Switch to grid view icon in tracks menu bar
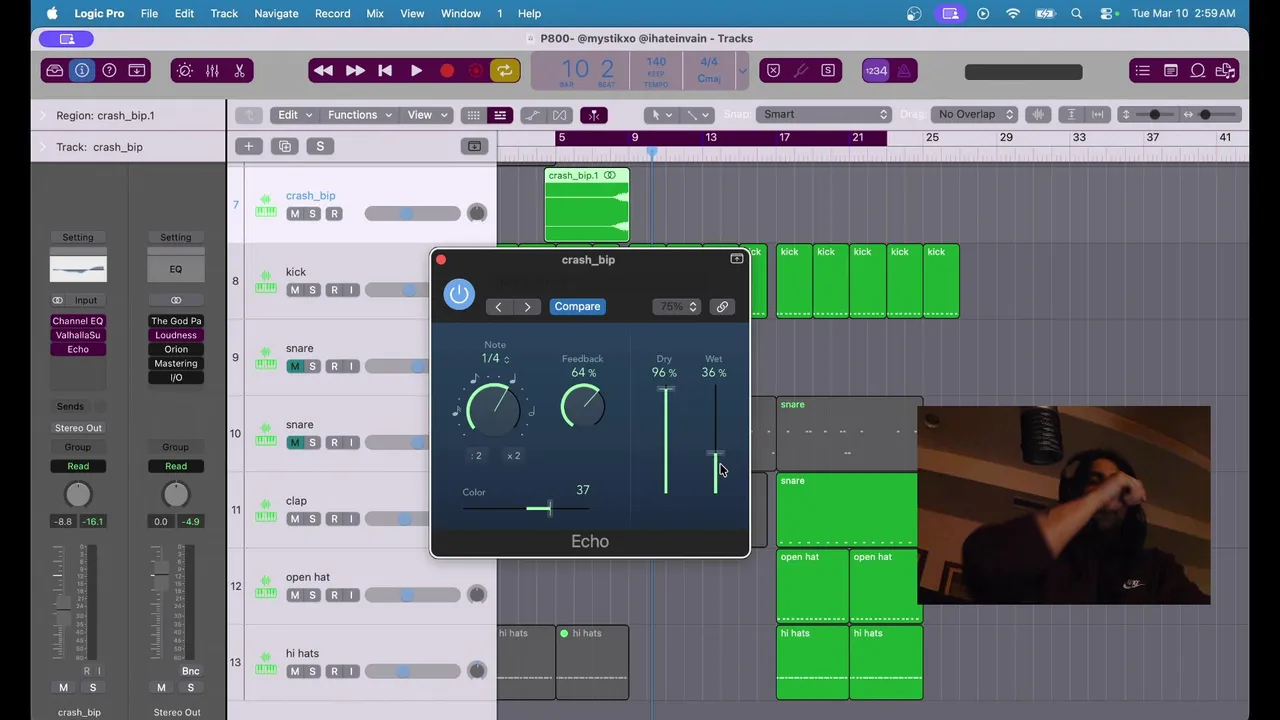The height and width of the screenshot is (720, 1280). [x=473, y=115]
